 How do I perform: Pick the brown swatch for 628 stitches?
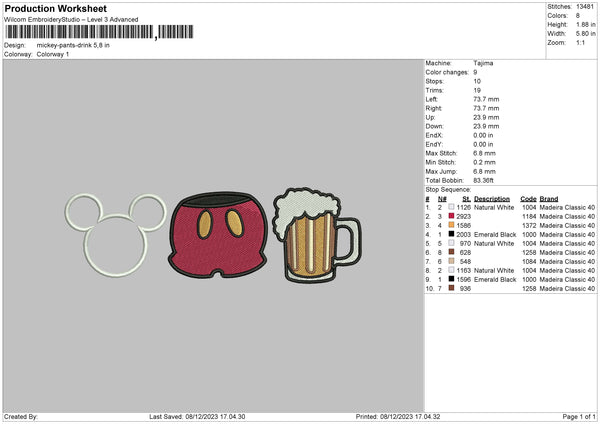pyautogui.click(x=452, y=252)
